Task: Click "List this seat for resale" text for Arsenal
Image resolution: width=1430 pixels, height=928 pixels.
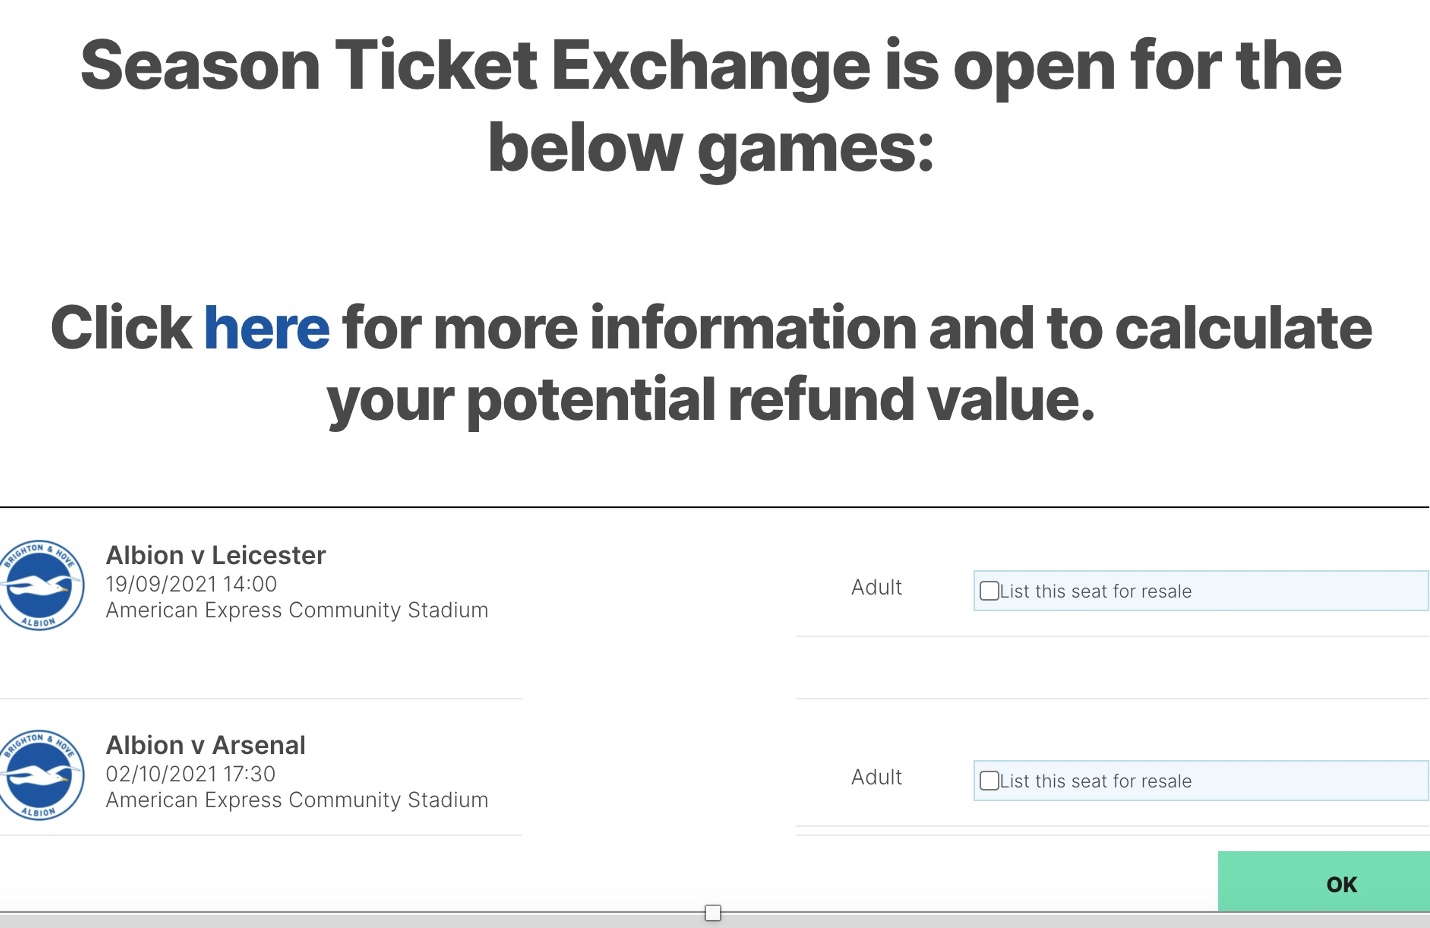Action: coord(1096,781)
